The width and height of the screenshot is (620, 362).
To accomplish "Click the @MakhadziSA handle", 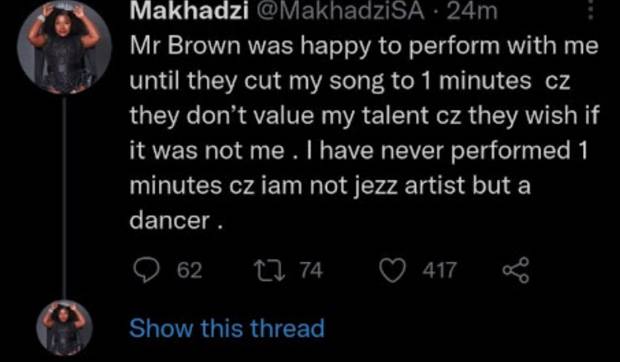I will (341, 11).
